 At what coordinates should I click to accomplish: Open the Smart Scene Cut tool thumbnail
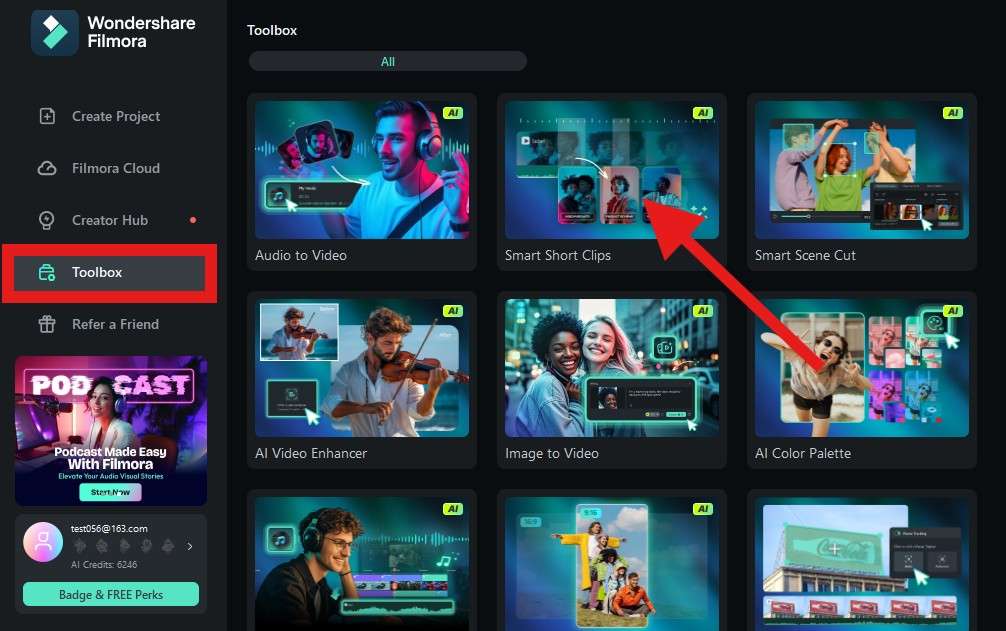click(x=862, y=170)
